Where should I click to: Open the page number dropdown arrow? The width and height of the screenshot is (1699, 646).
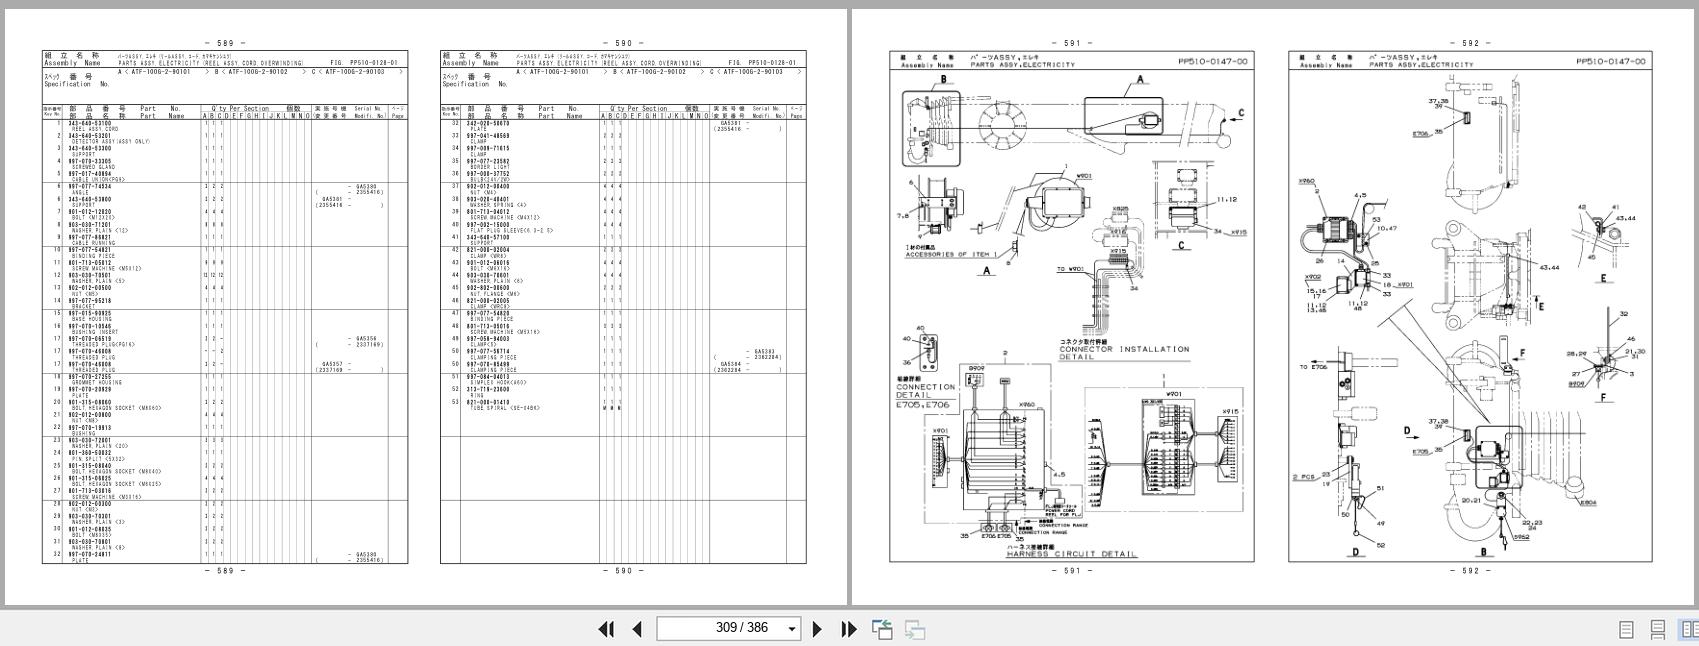[792, 629]
